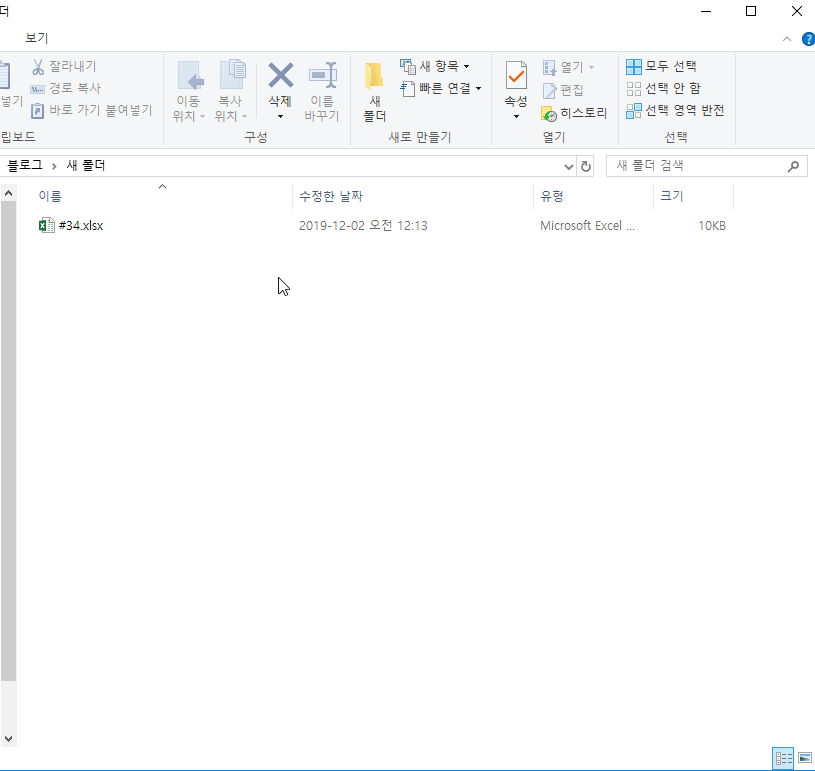Maximize the Explorer window
This screenshot has height=771, width=815.
[x=751, y=11]
